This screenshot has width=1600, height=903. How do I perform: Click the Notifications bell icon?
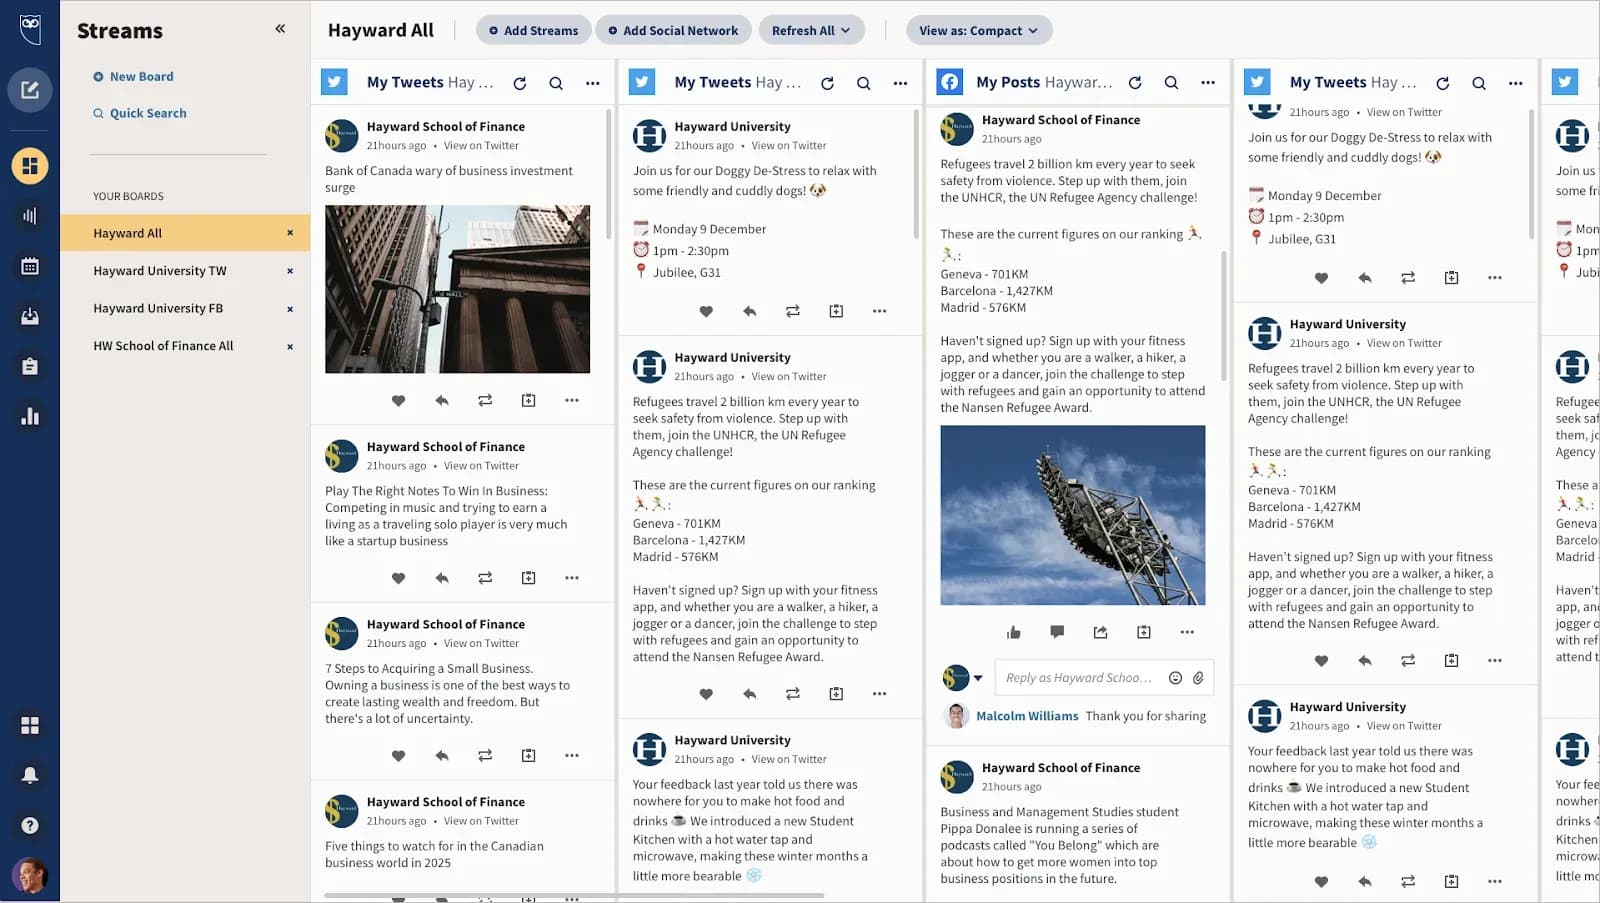click(x=29, y=775)
